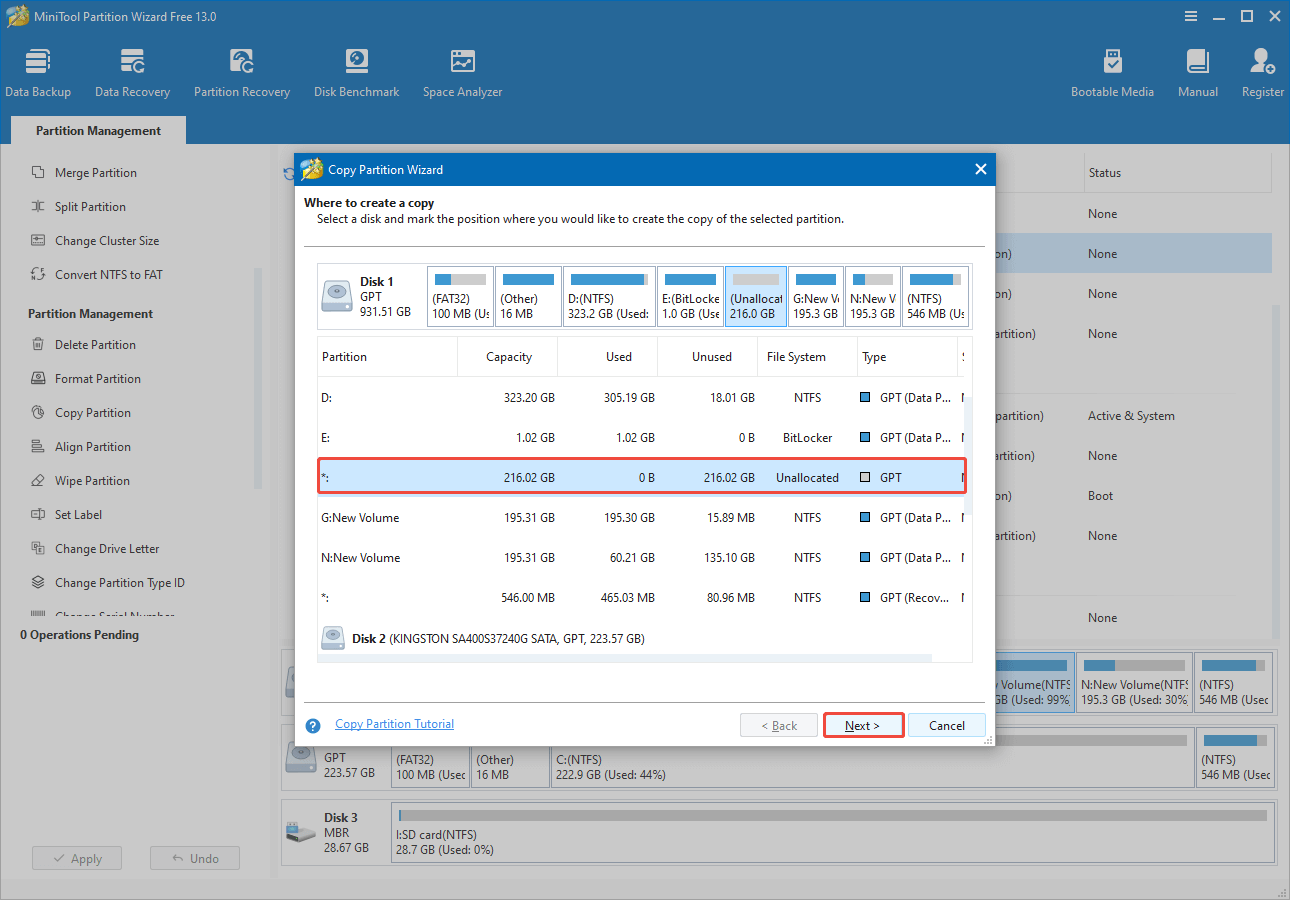The image size is (1290, 900).
Task: Launch Data Recovery
Action: coord(132,70)
